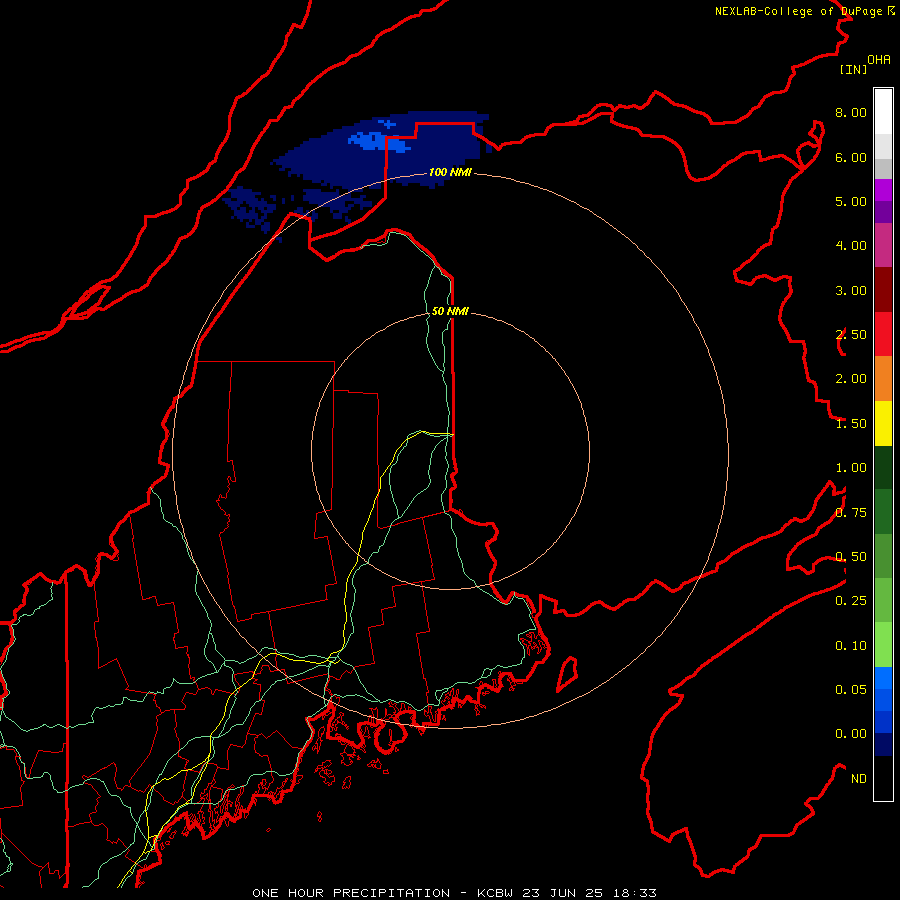900x900 pixels.
Task: Pick the orange legend swatch
Action: [x=883, y=379]
